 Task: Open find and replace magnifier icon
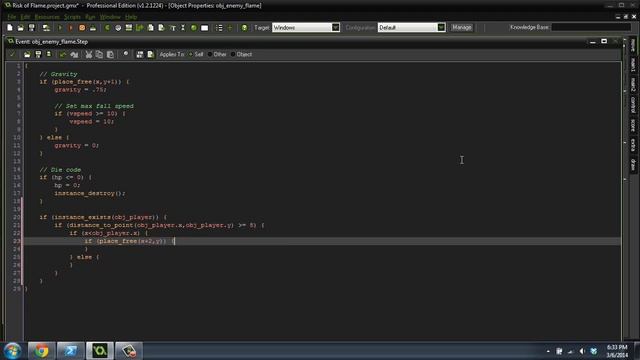[x=126, y=54]
